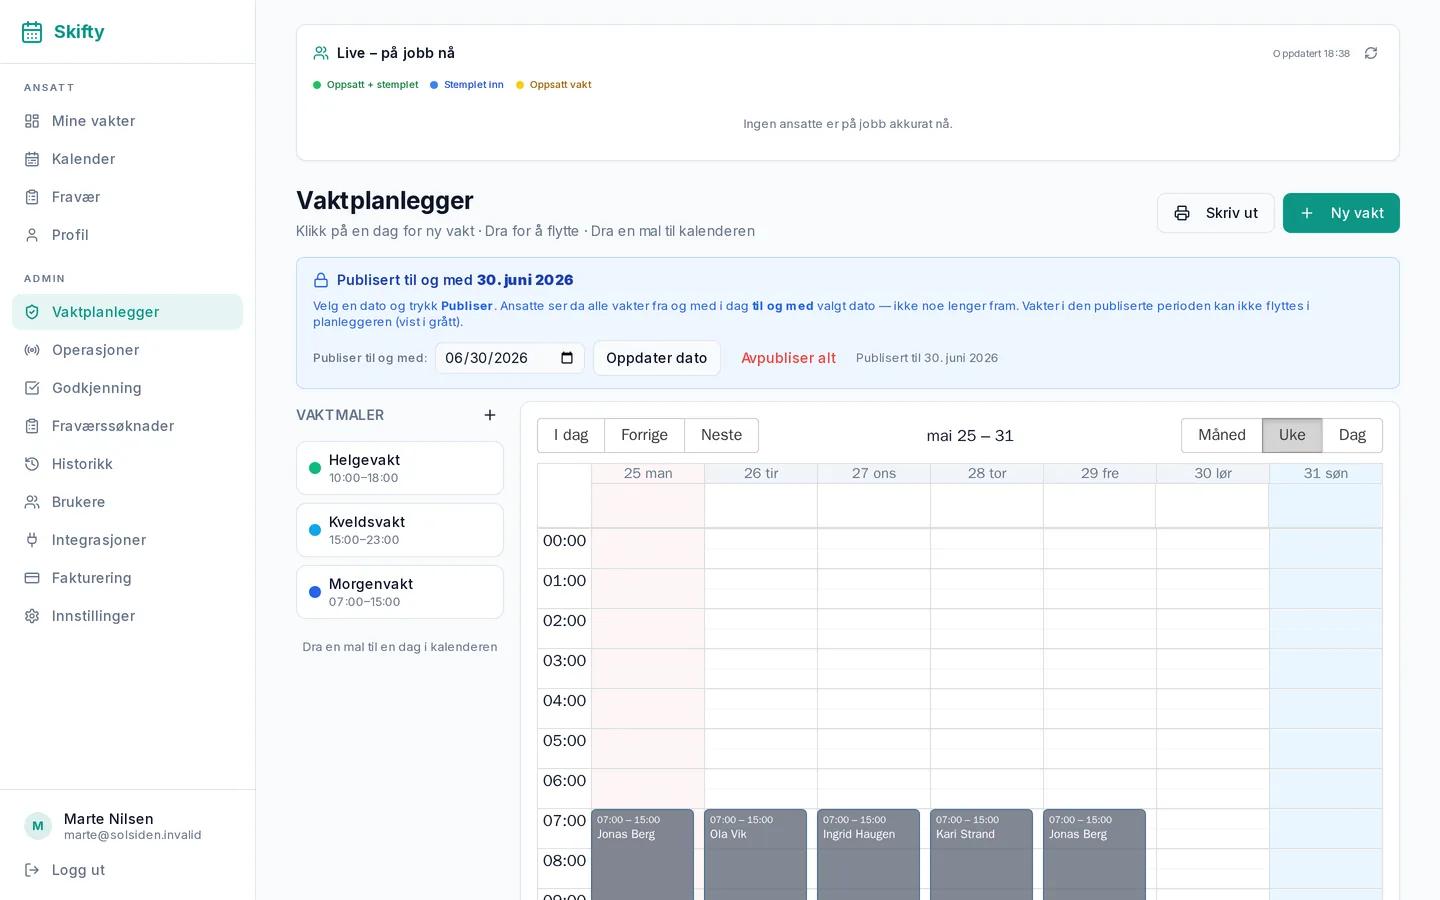
Task: Click the Vaktplanlegger shield icon
Action: click(x=32, y=312)
